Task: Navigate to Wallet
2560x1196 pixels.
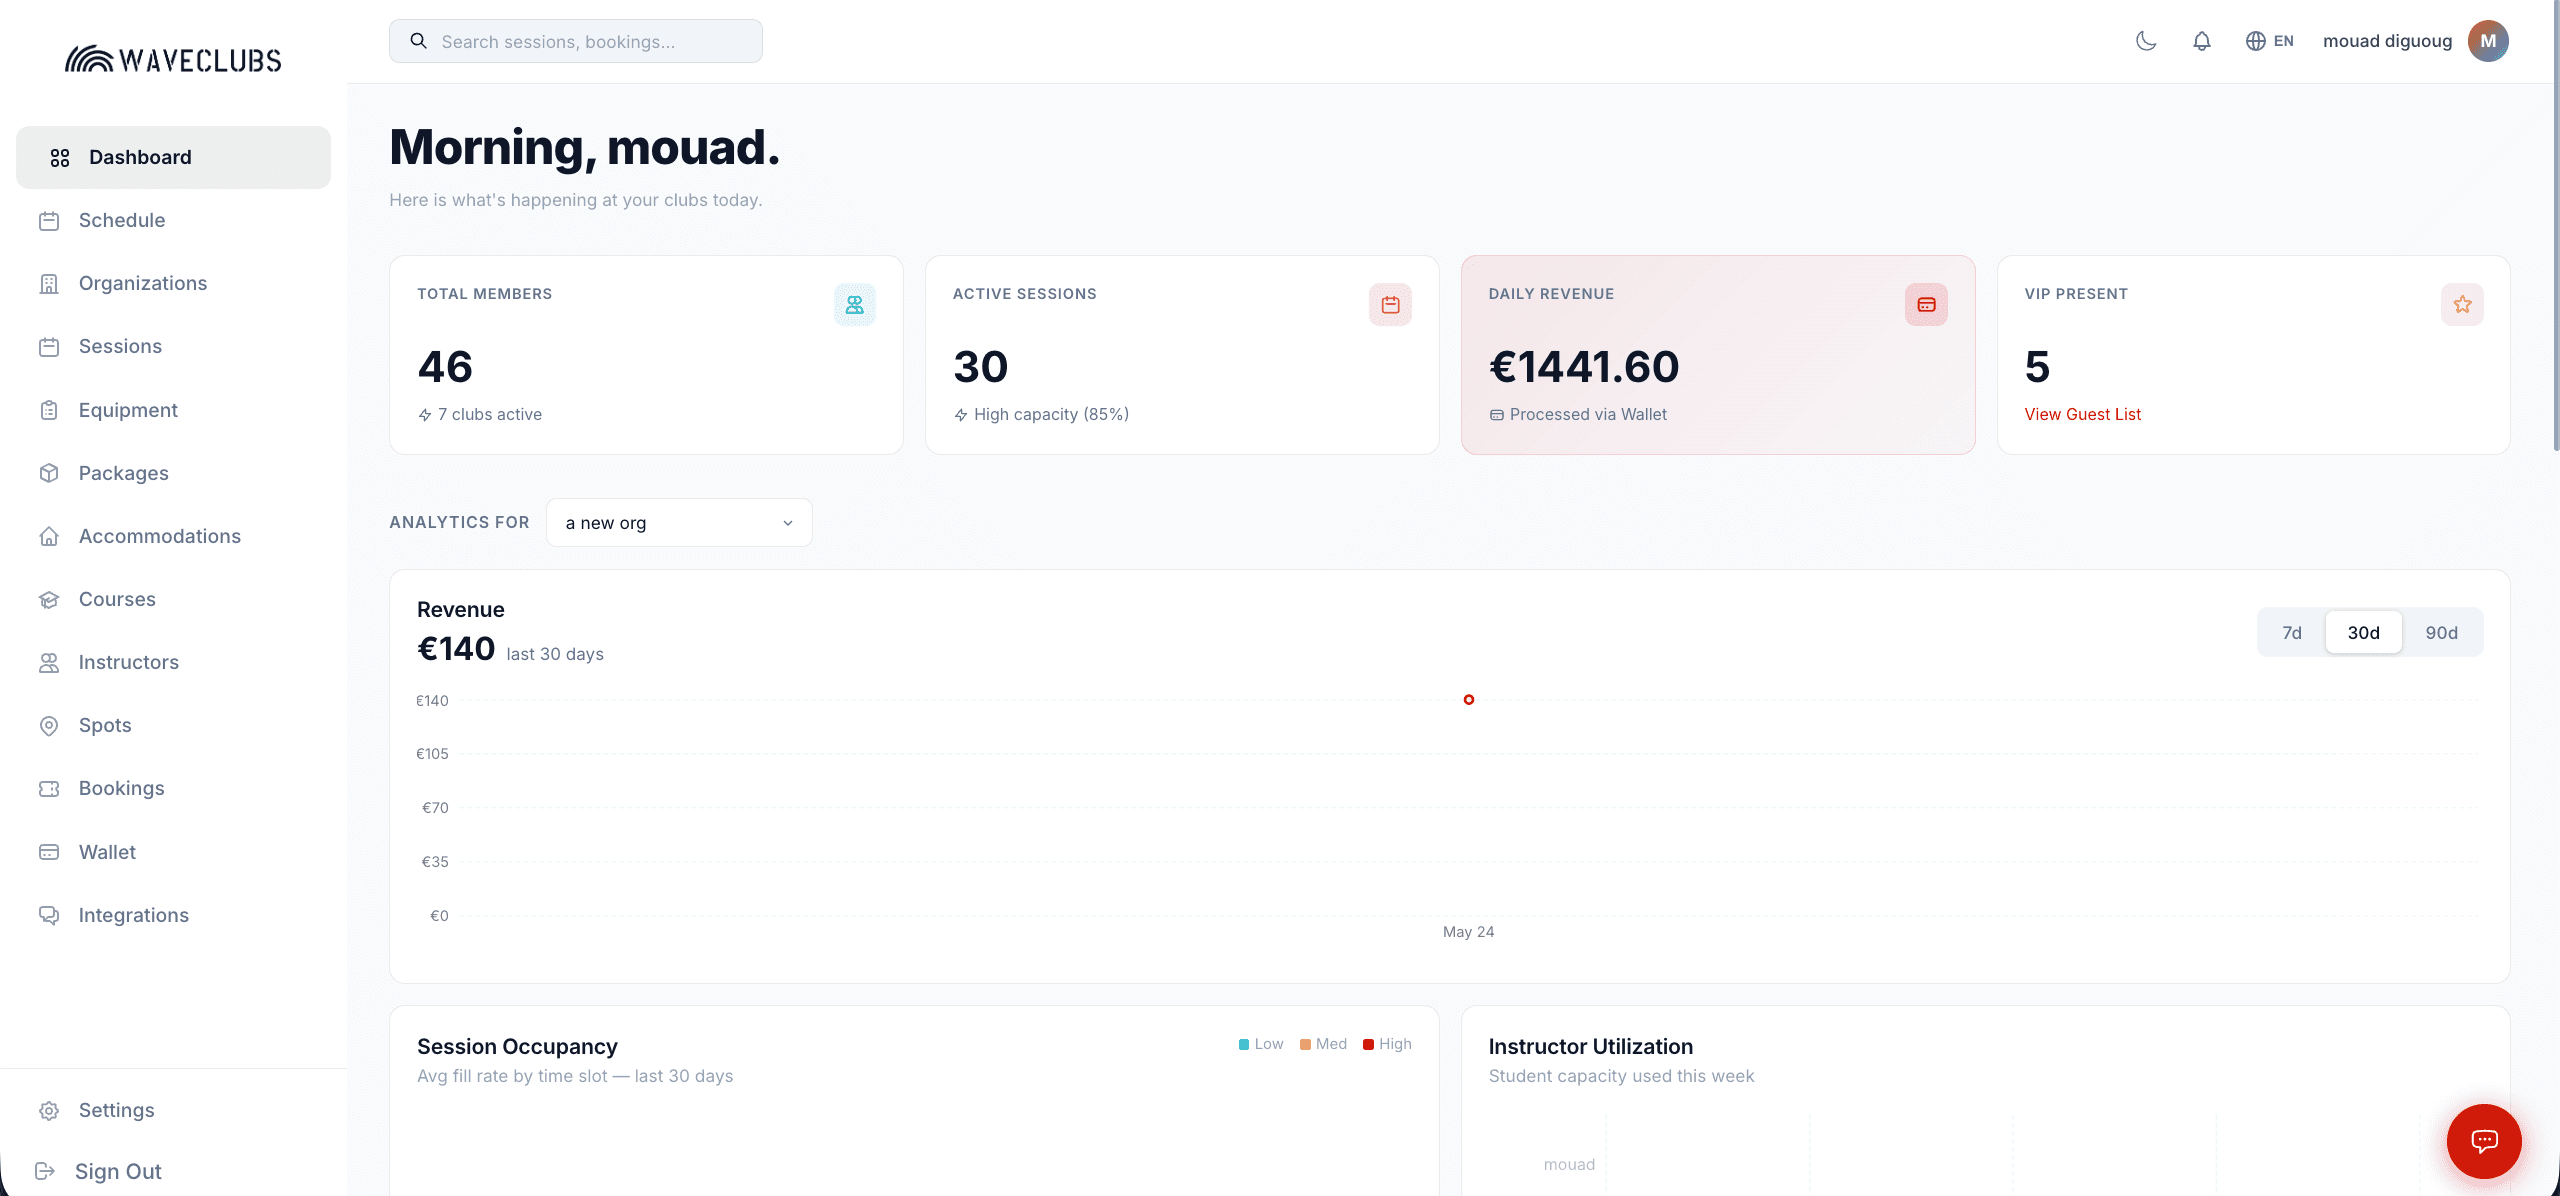Action: pyautogui.click(x=173, y=852)
